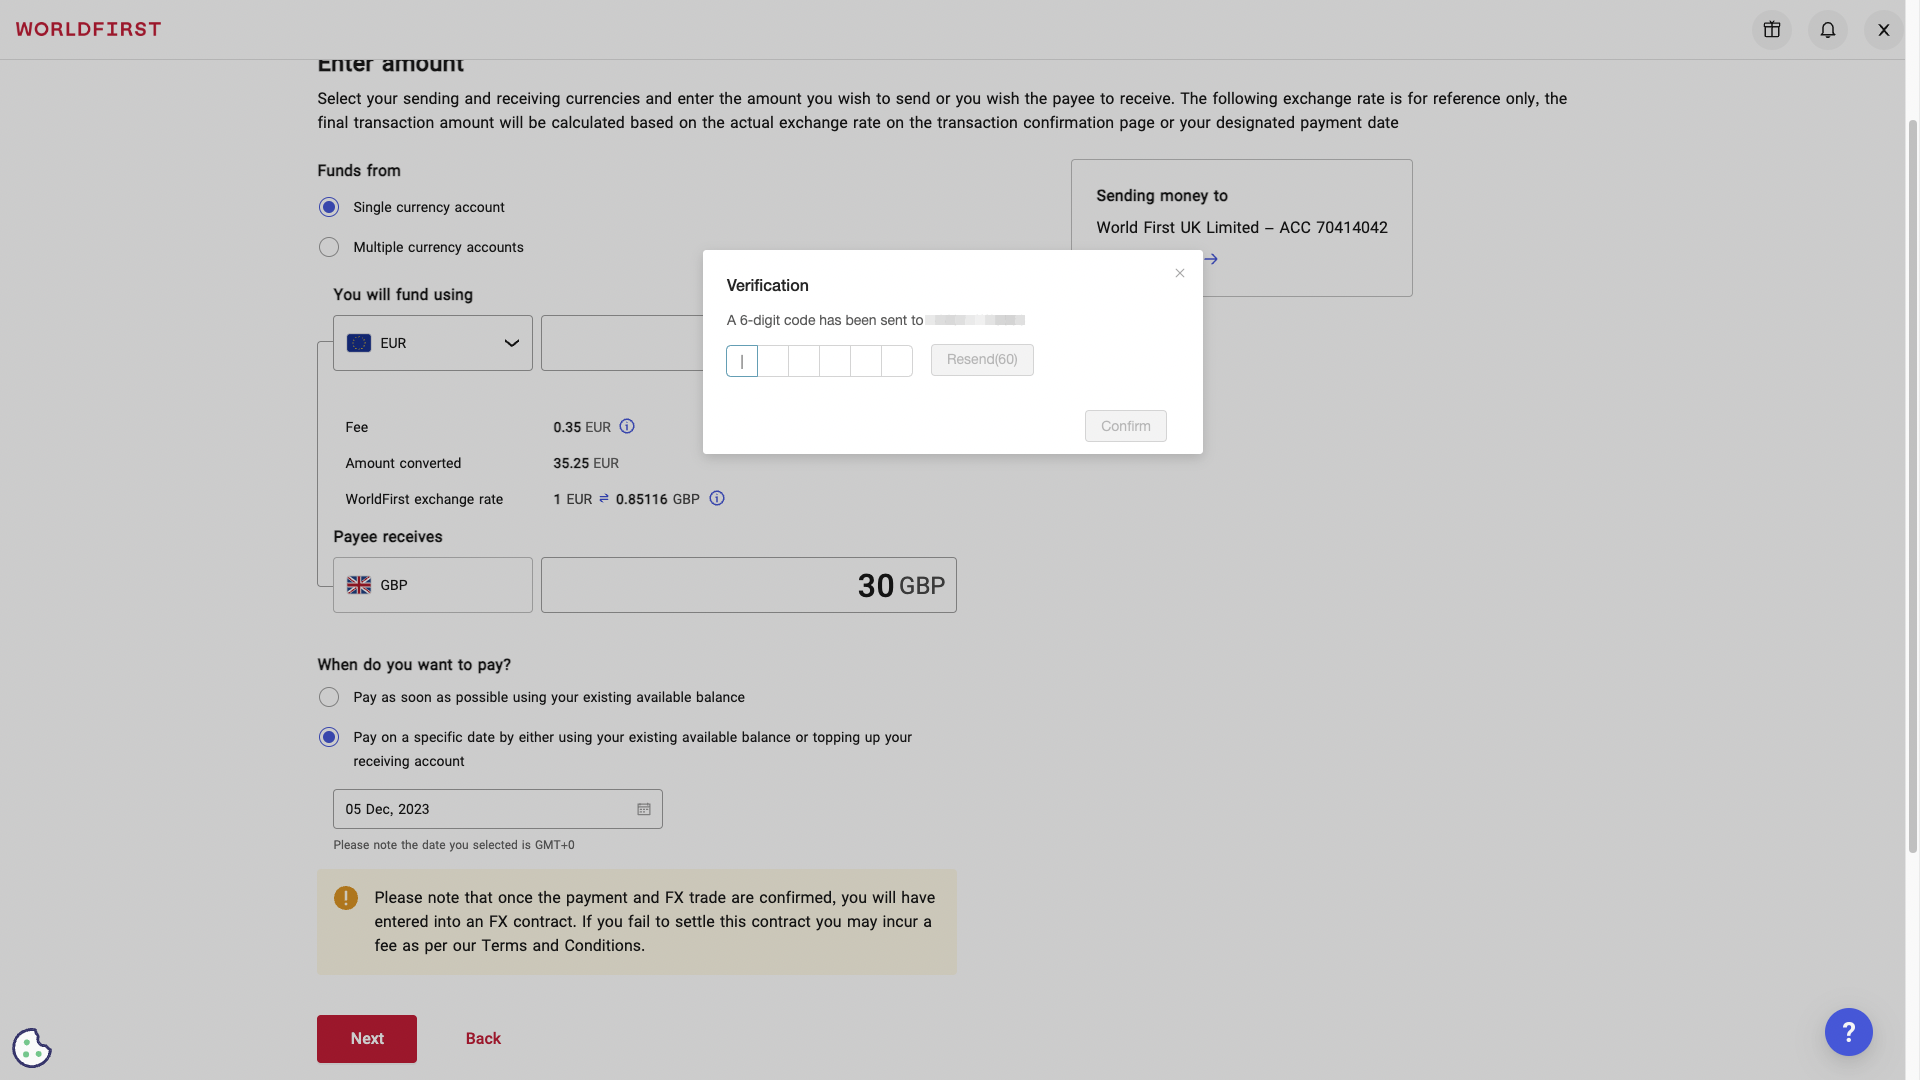Click the arrow in the Sending money to card

coord(1210,259)
